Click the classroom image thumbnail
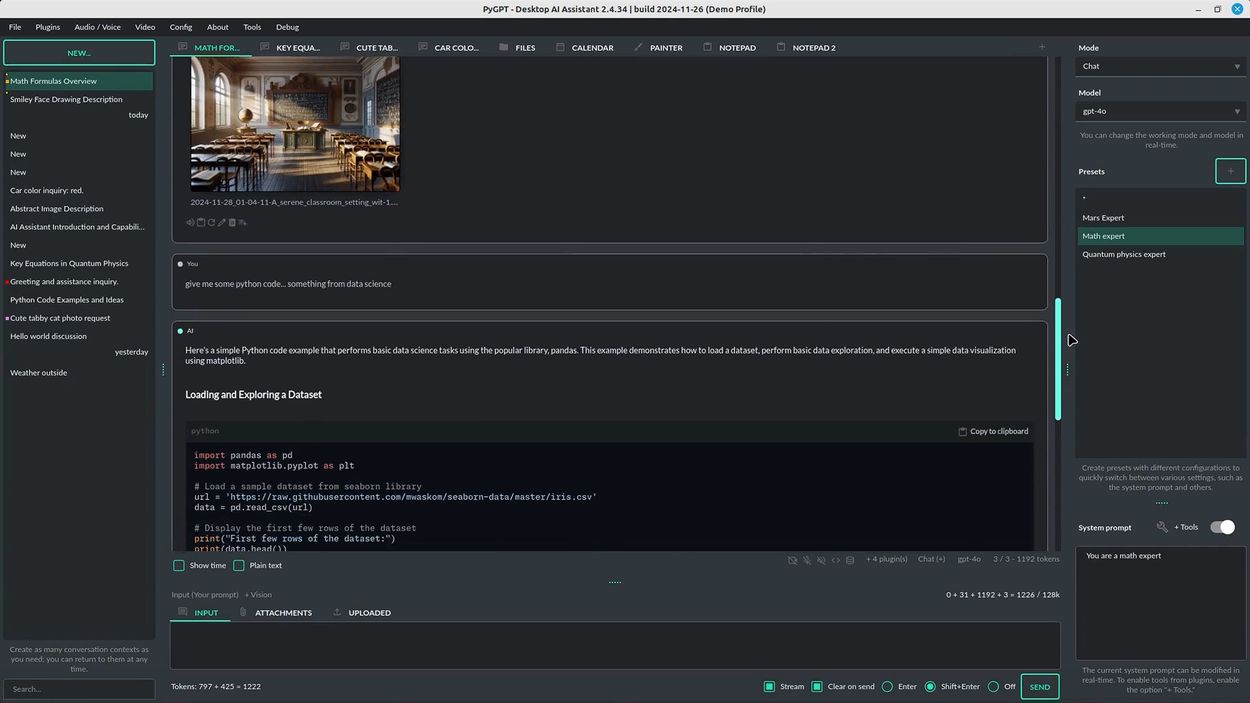The width and height of the screenshot is (1250, 703). coord(295,123)
